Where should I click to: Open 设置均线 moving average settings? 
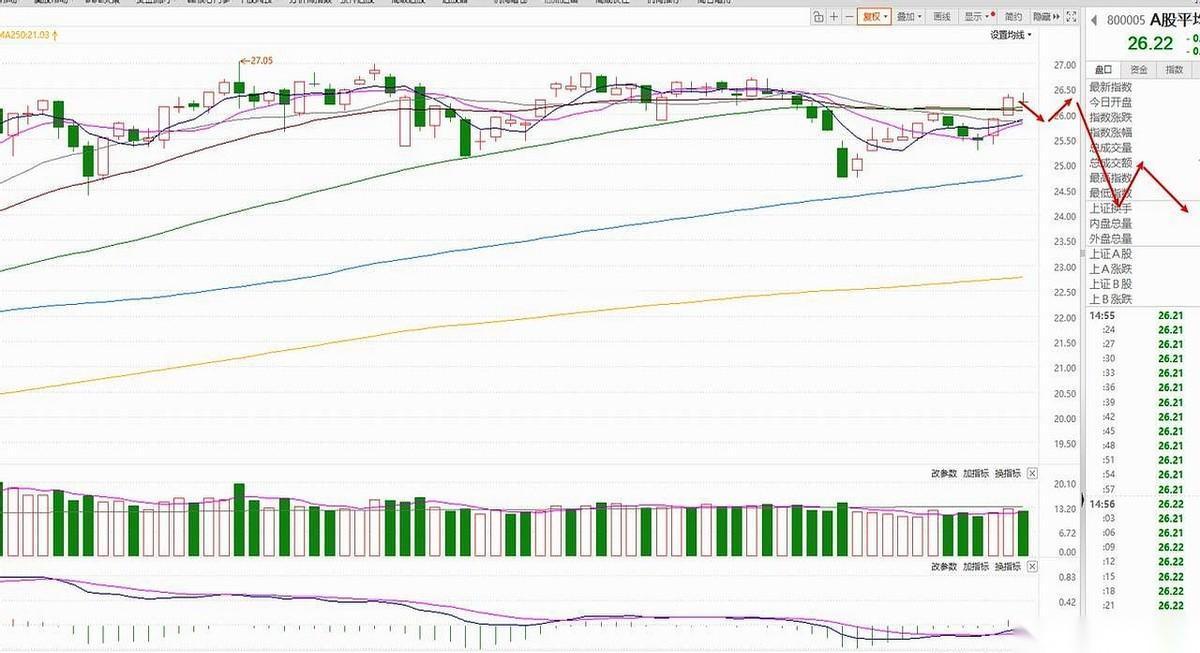(1011, 35)
